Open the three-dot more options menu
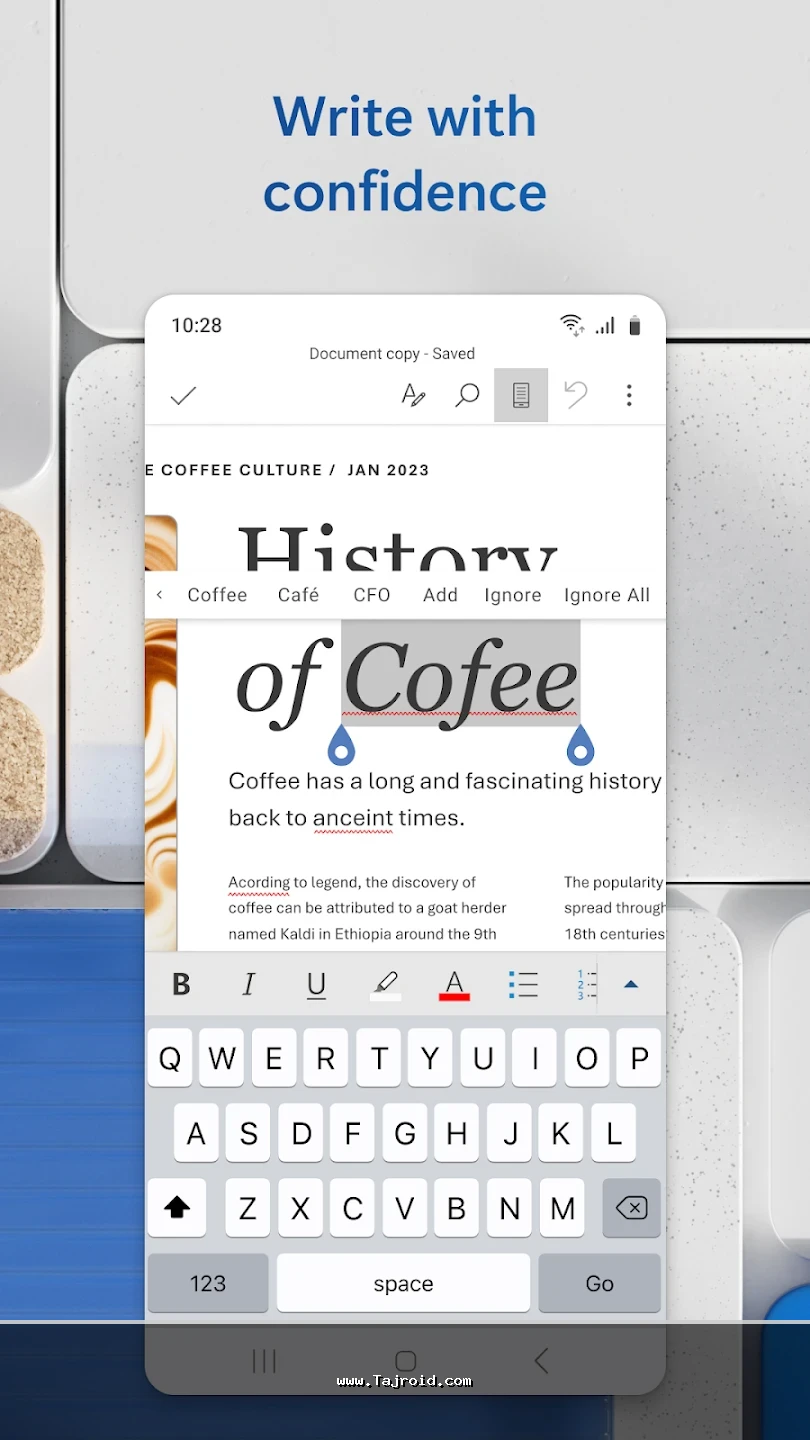 click(629, 396)
